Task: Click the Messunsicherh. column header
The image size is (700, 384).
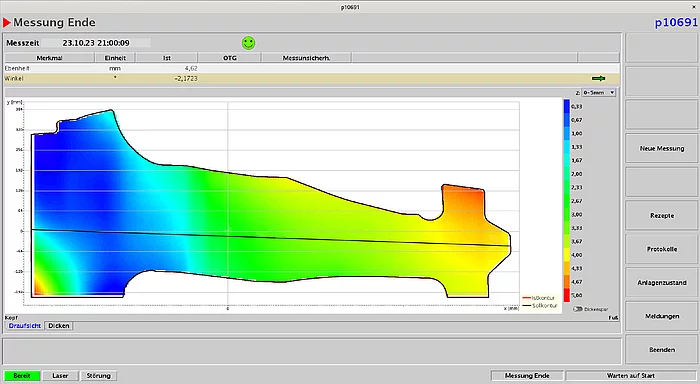Action: pyautogui.click(x=306, y=58)
